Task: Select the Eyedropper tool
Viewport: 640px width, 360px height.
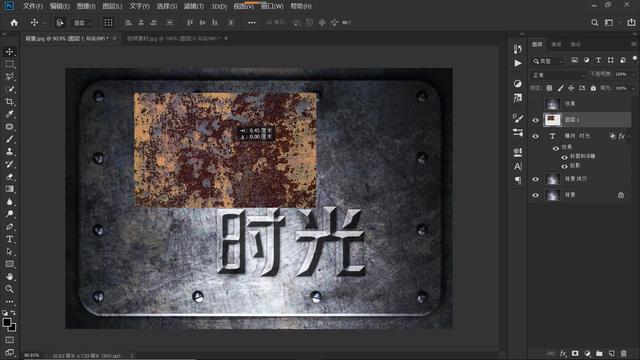Action: (9, 114)
